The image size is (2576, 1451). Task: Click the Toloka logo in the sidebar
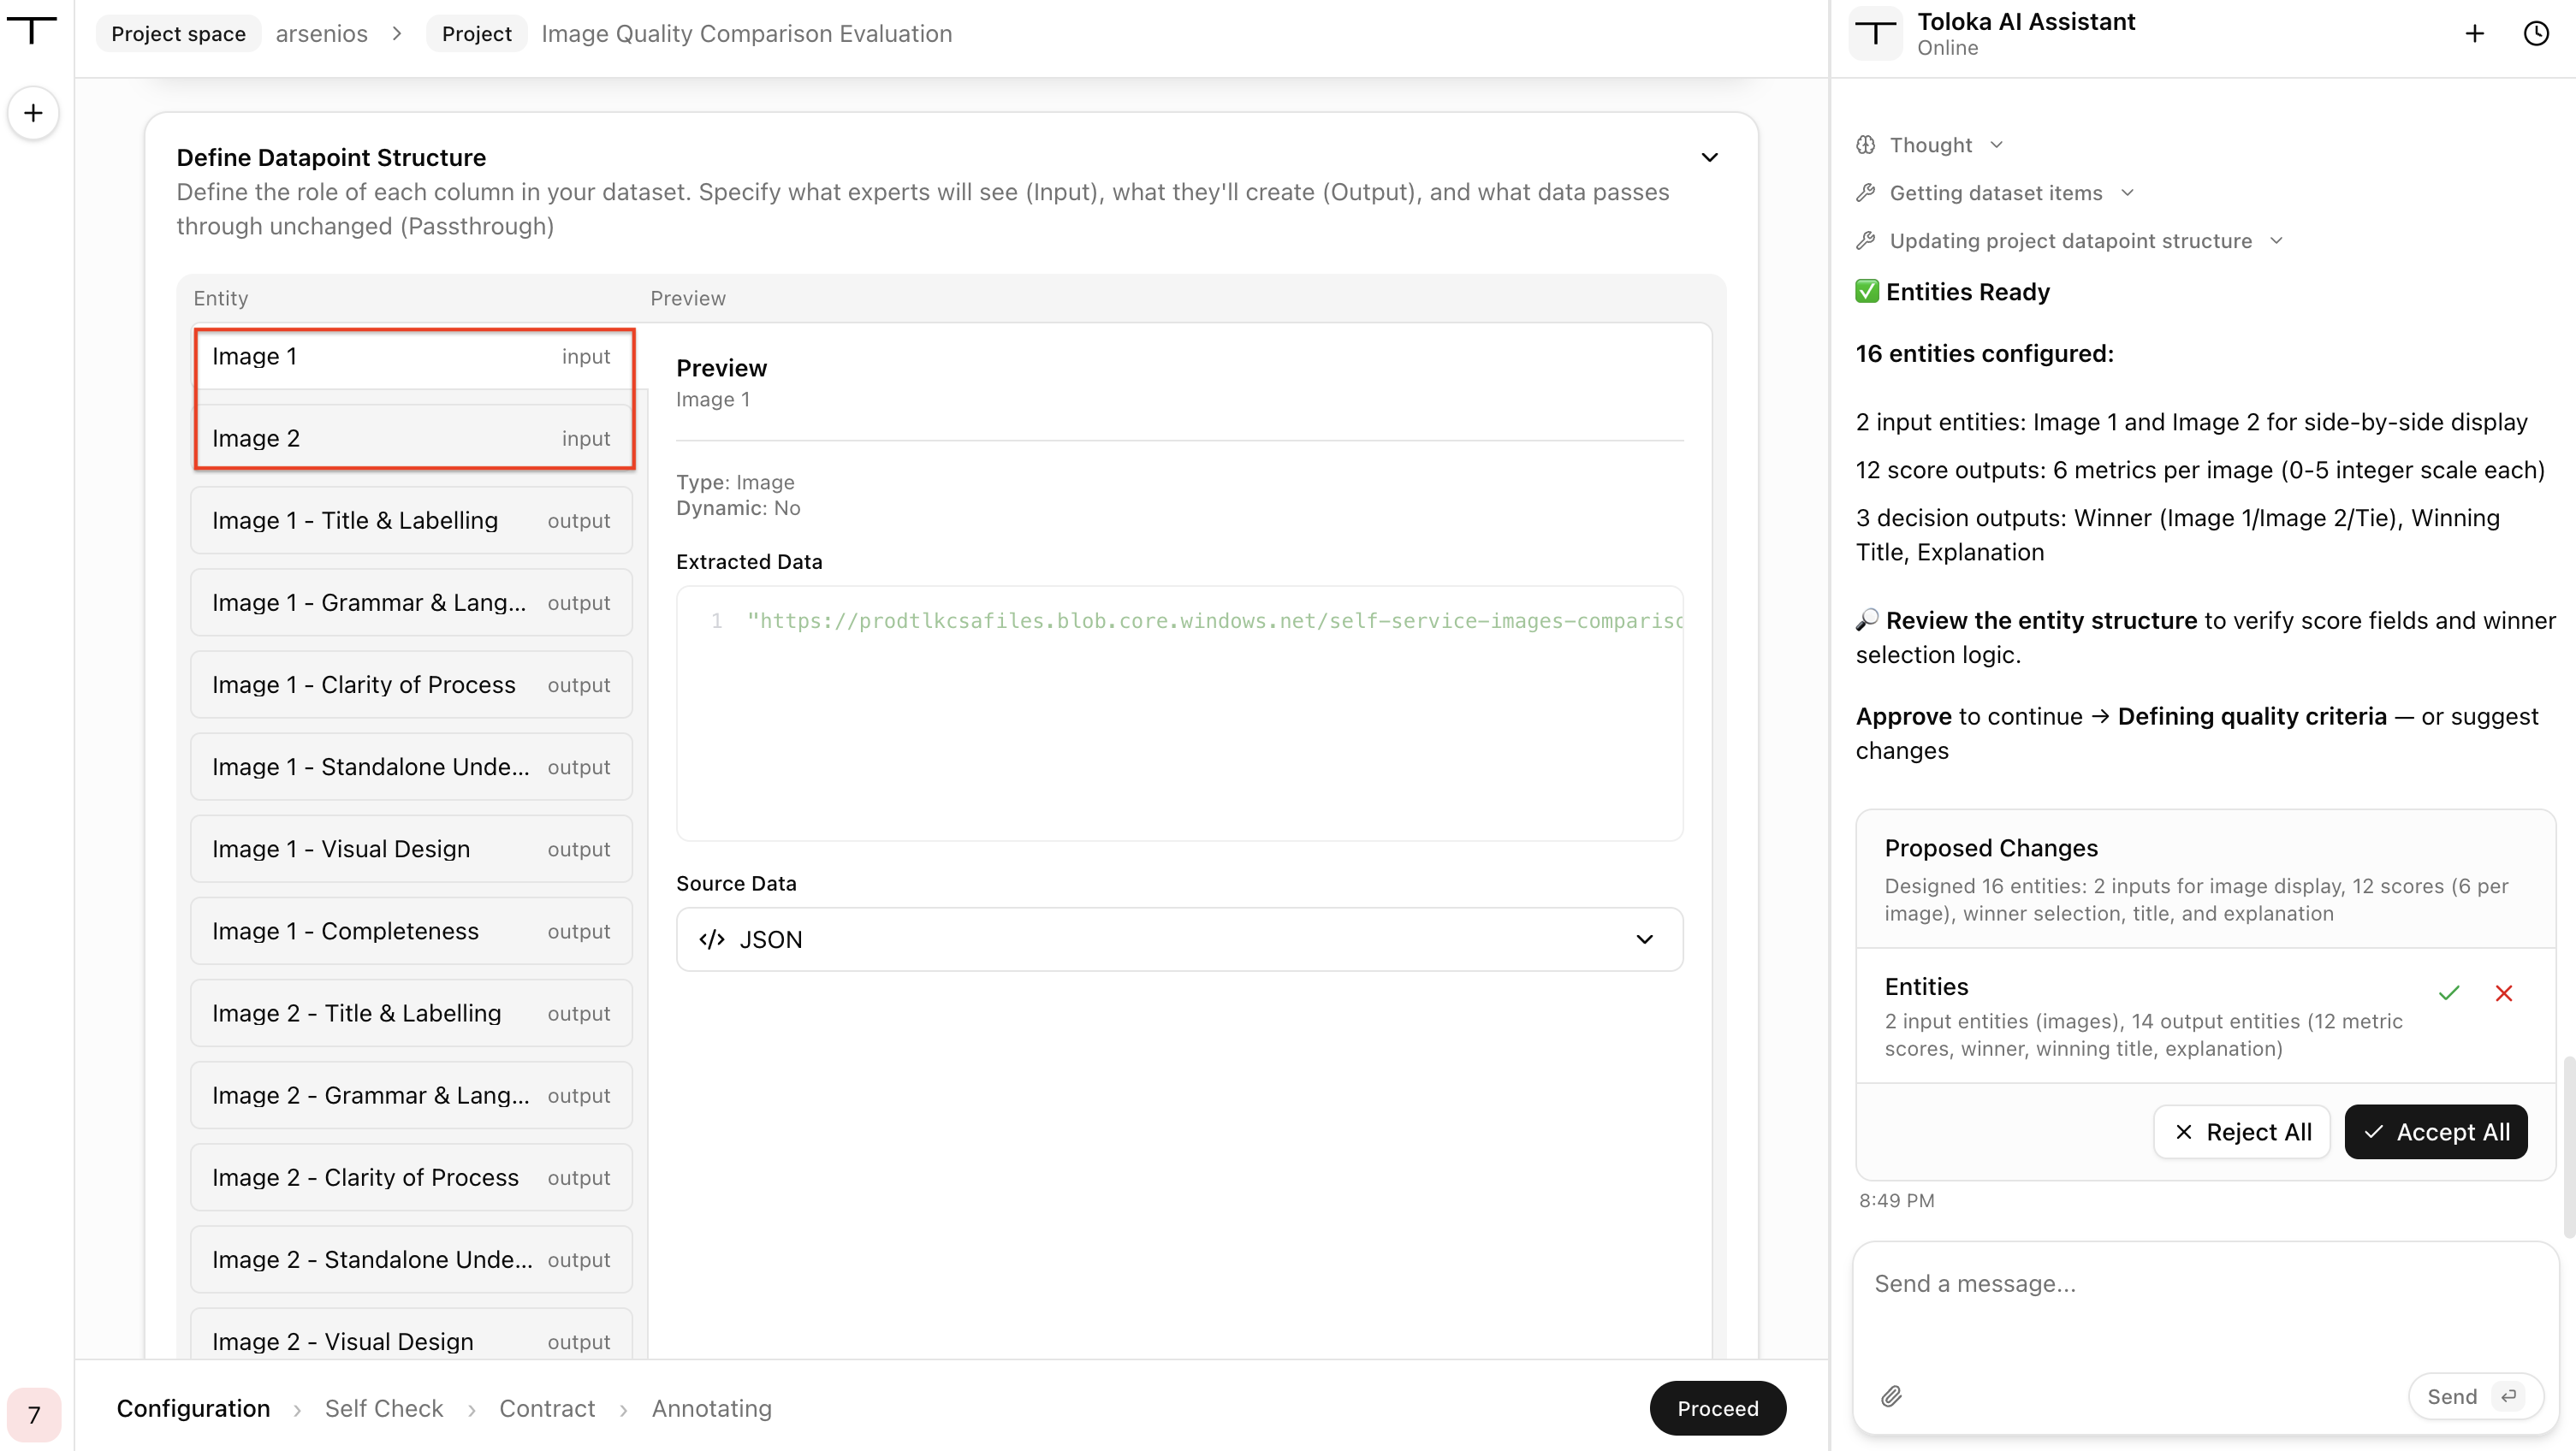point(32,30)
